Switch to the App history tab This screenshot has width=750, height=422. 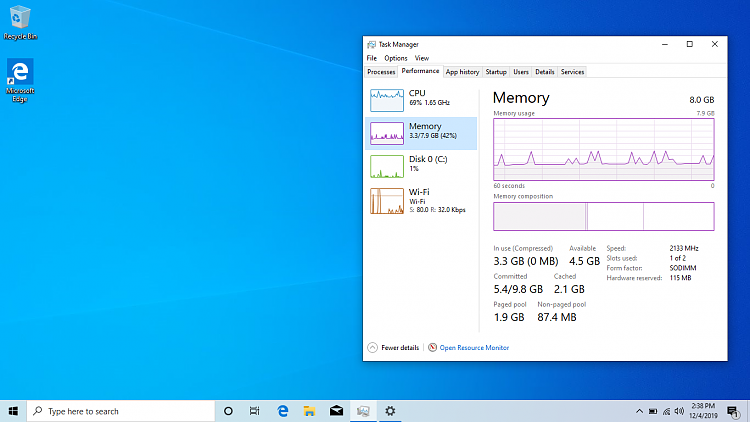coord(462,72)
